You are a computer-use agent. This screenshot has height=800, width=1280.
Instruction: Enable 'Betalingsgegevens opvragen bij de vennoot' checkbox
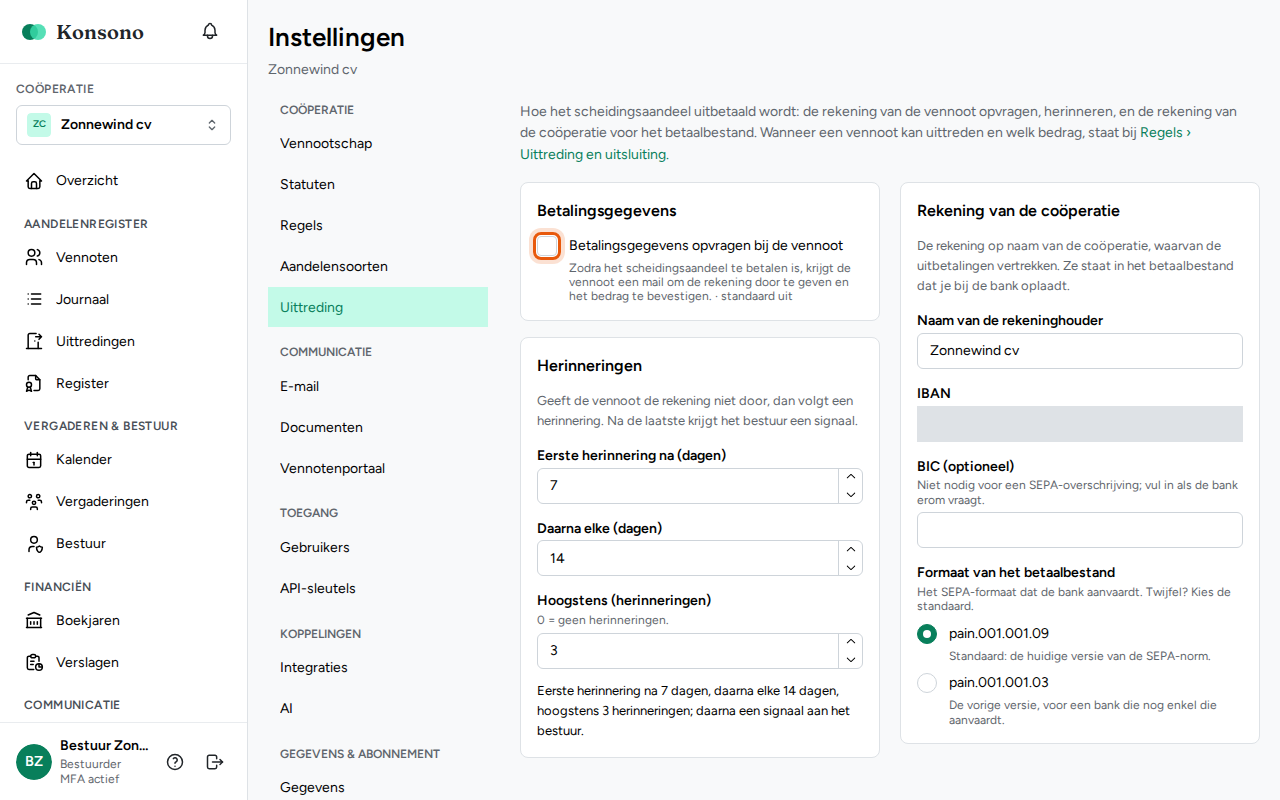coord(547,246)
